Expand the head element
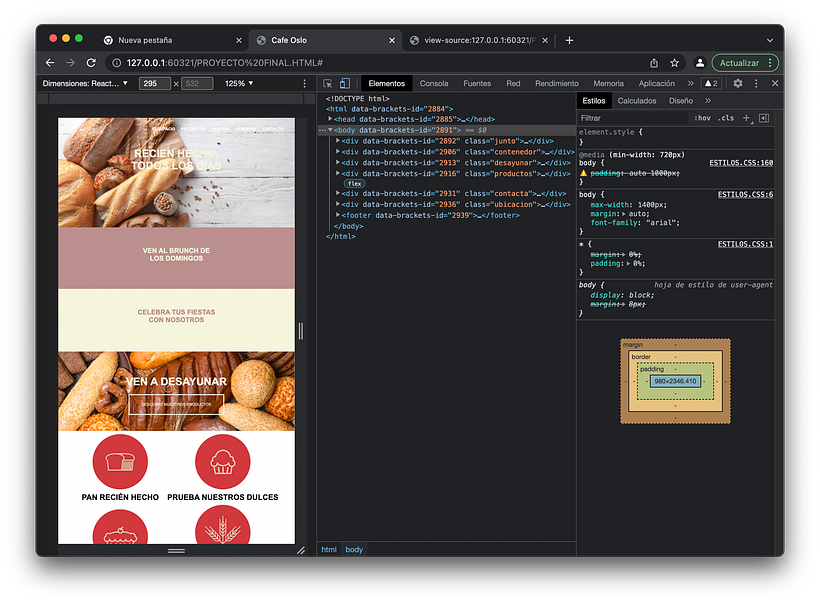Screen dimensions: 820x604 point(330,119)
